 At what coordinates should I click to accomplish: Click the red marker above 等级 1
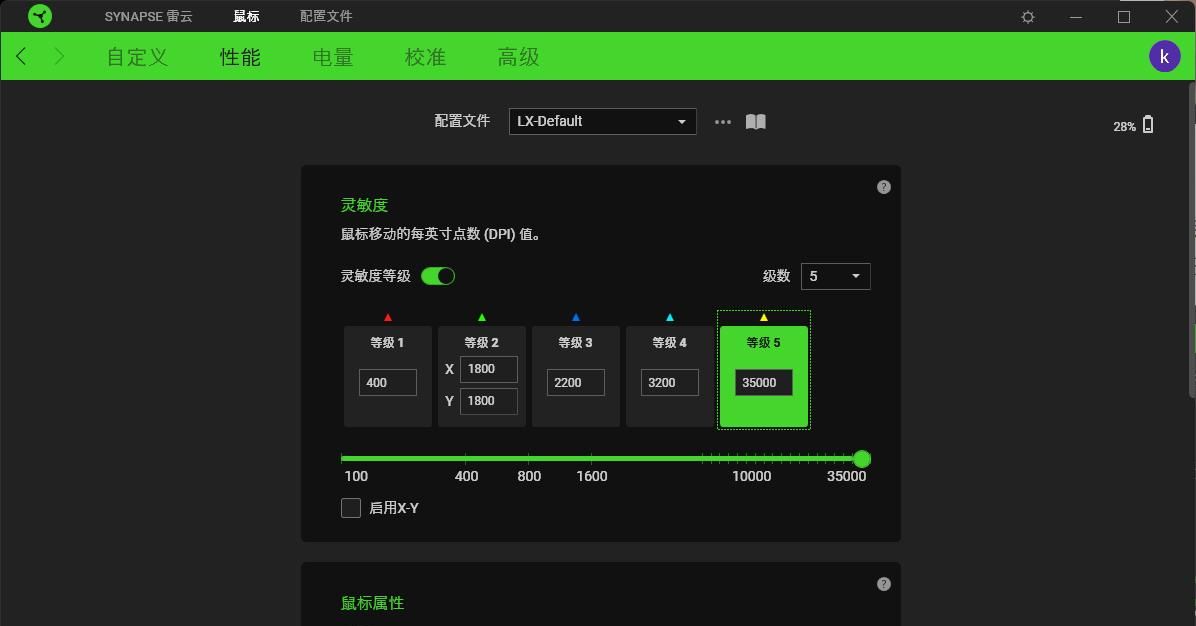(x=387, y=317)
